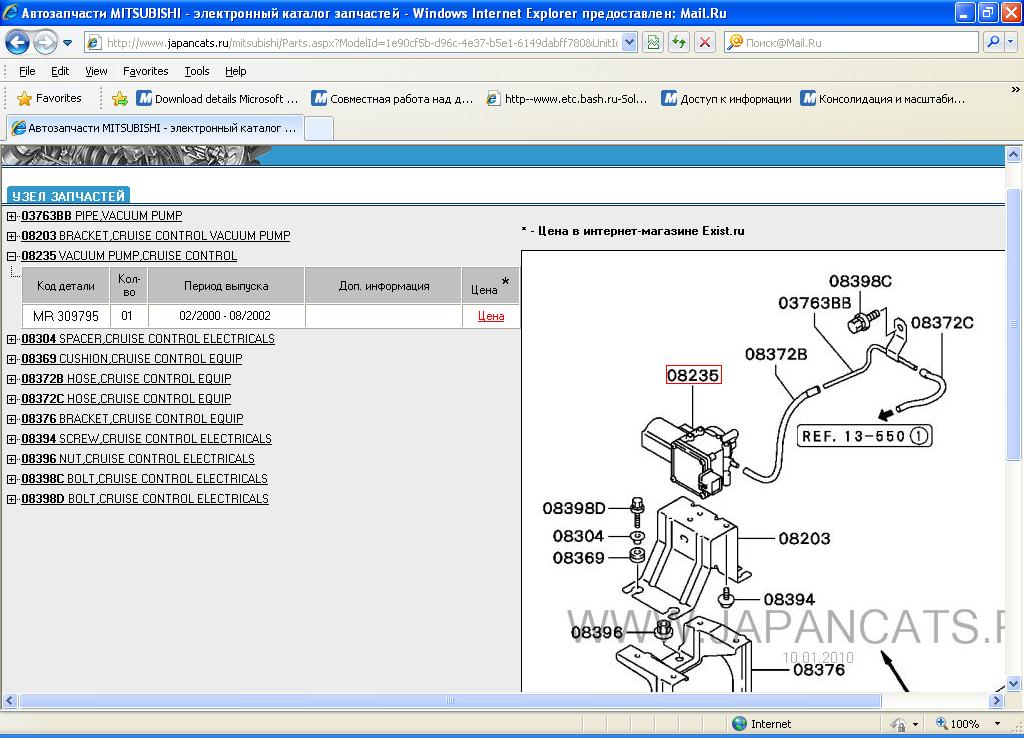Expand the 08304 SPACER plus box
This screenshot has width=1024, height=738.
click(12, 339)
